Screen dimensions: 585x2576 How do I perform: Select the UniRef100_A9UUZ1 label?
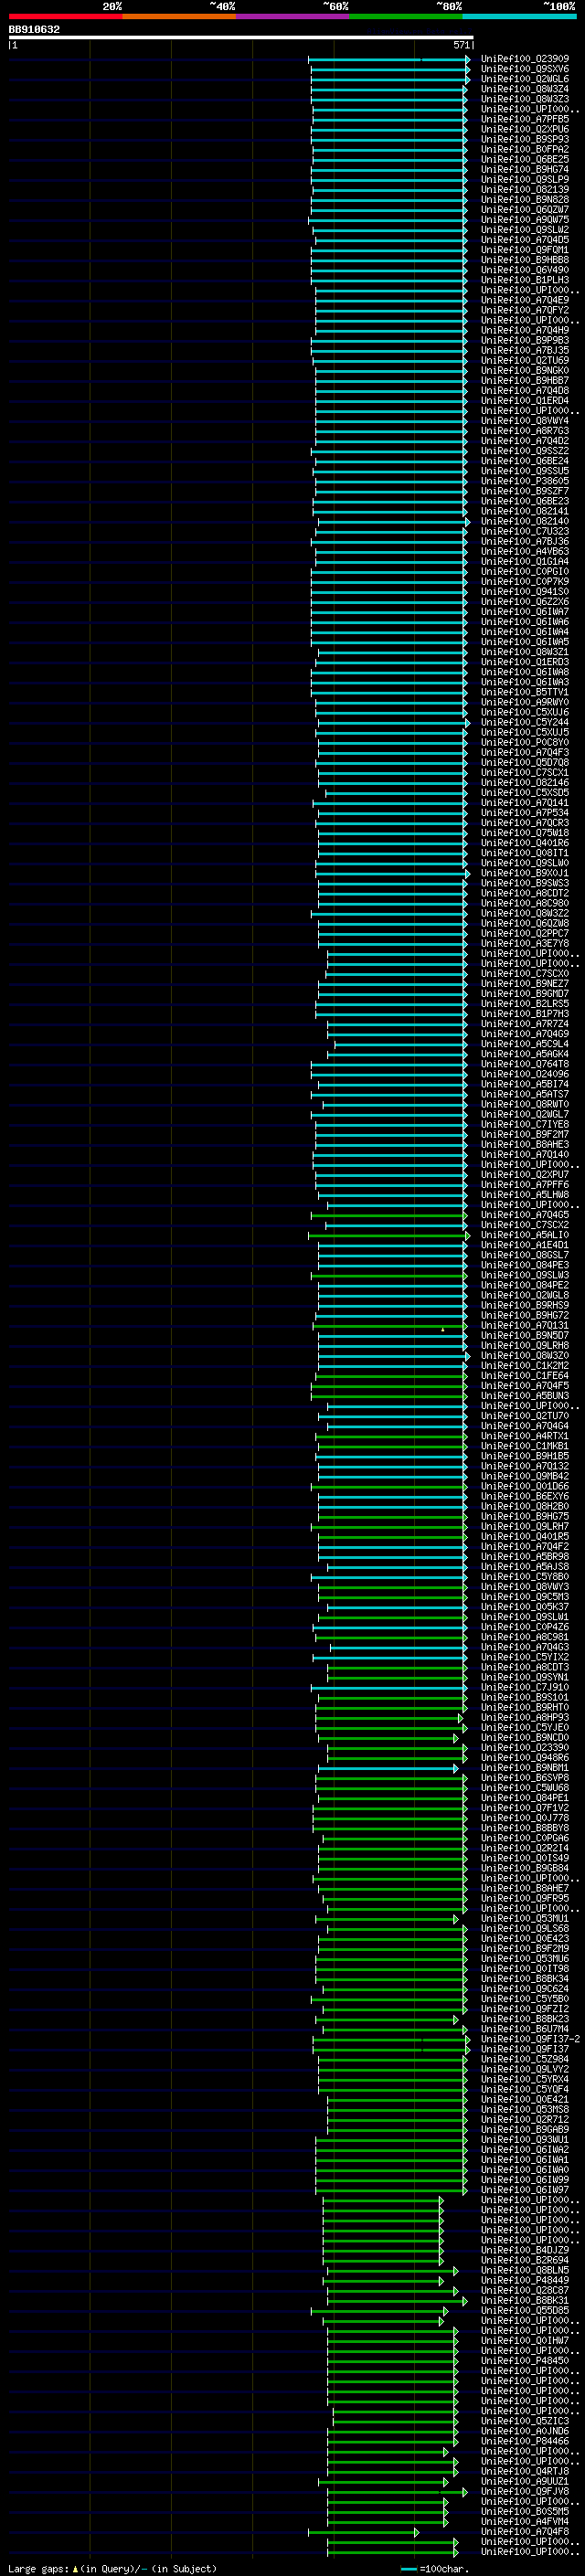point(525,2481)
